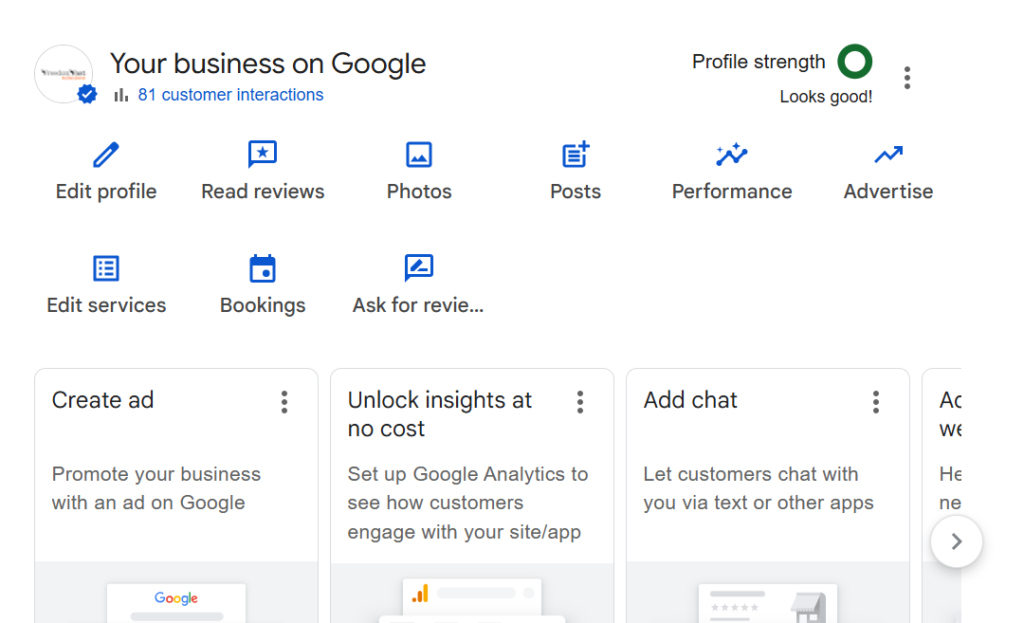
Task: Open the Edit profile pencil icon
Action: [106, 155]
